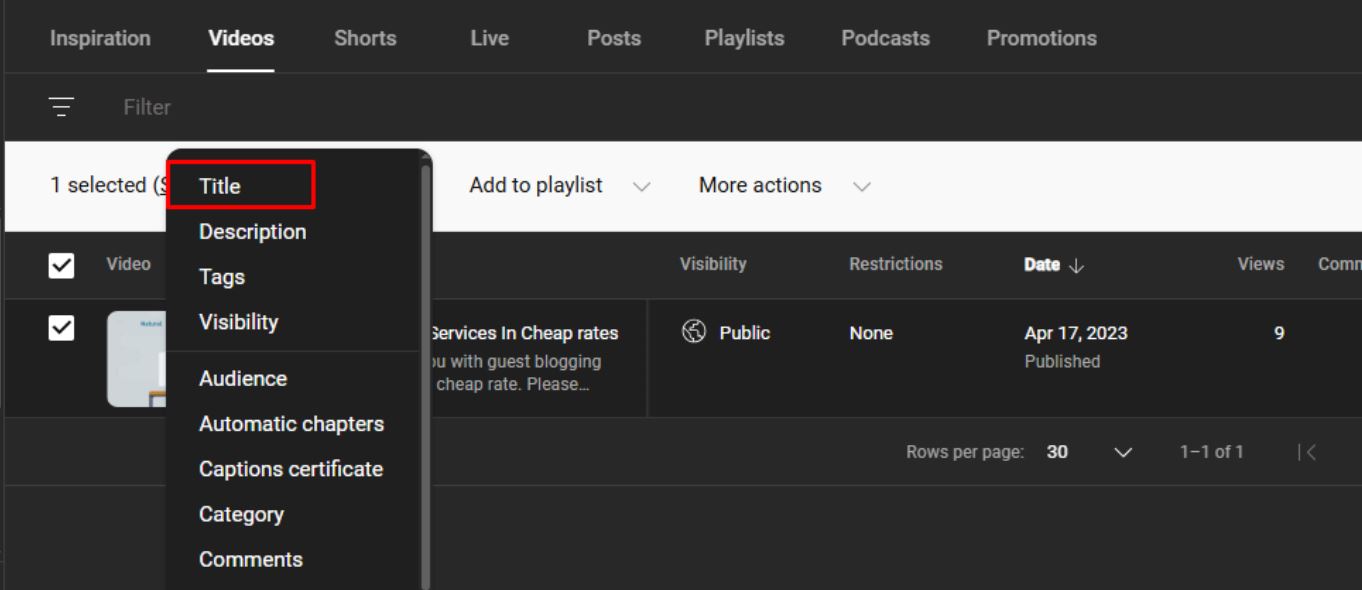Click the Date sort arrow icon
Image resolution: width=1362 pixels, height=590 pixels.
pyautogui.click(x=1076, y=265)
